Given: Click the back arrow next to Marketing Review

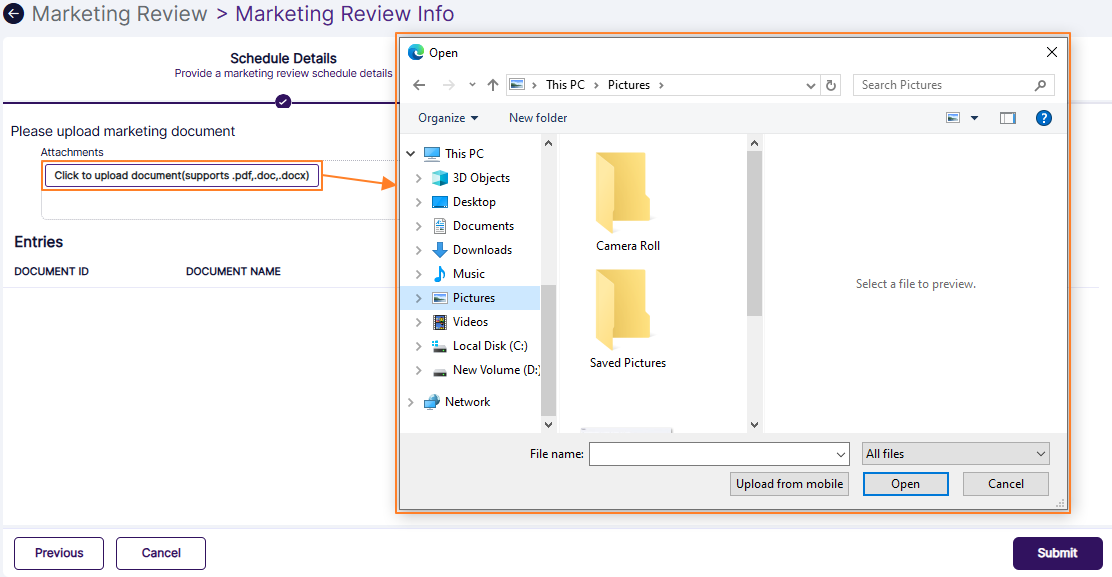Looking at the screenshot, I should point(14,14).
